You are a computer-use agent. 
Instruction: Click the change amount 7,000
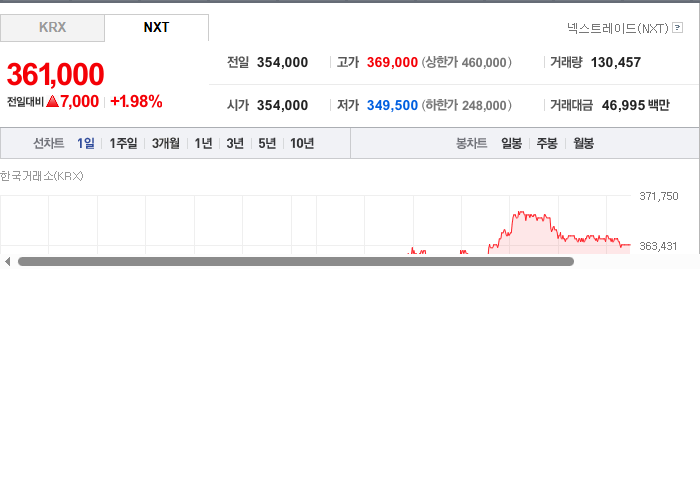pos(79,102)
